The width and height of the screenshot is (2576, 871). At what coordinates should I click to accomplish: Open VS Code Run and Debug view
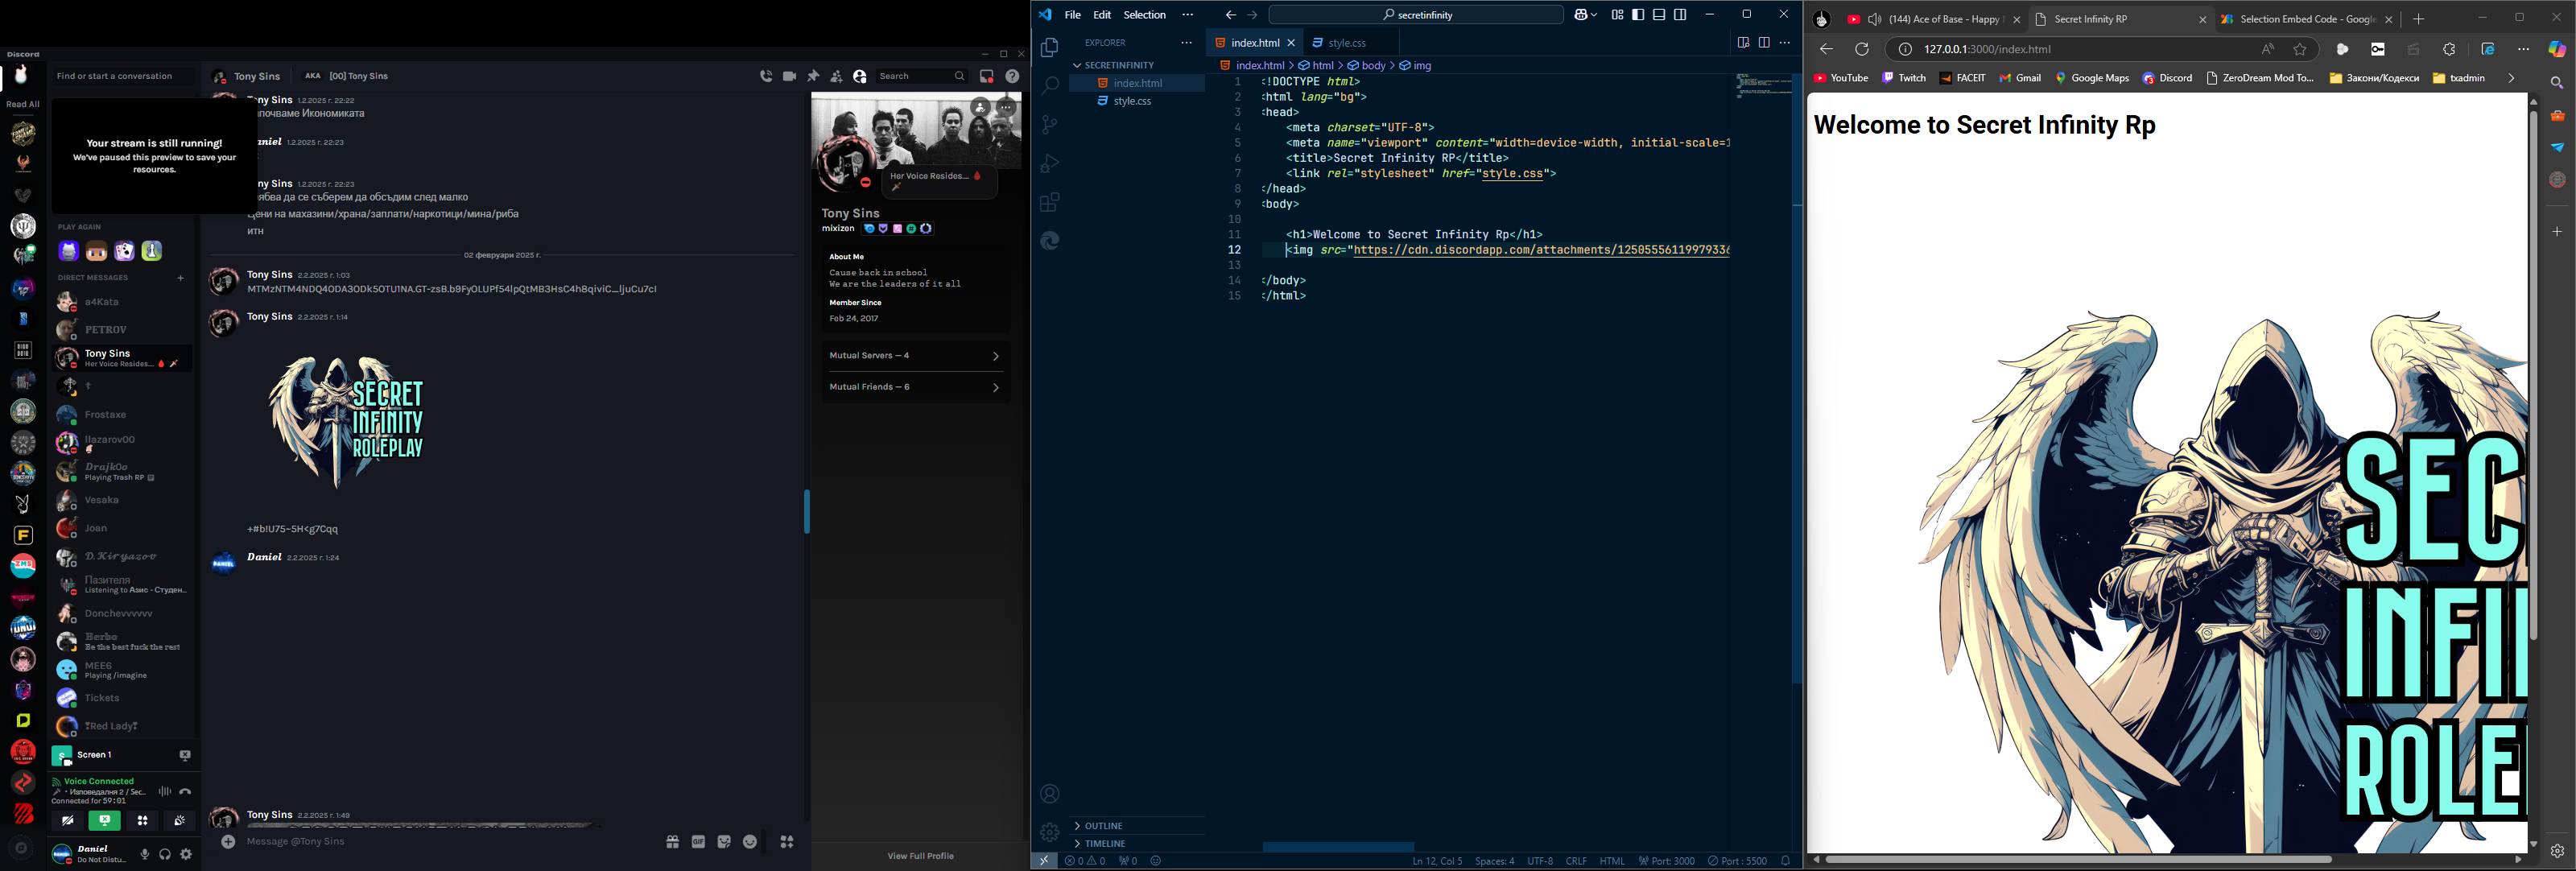[x=1049, y=164]
